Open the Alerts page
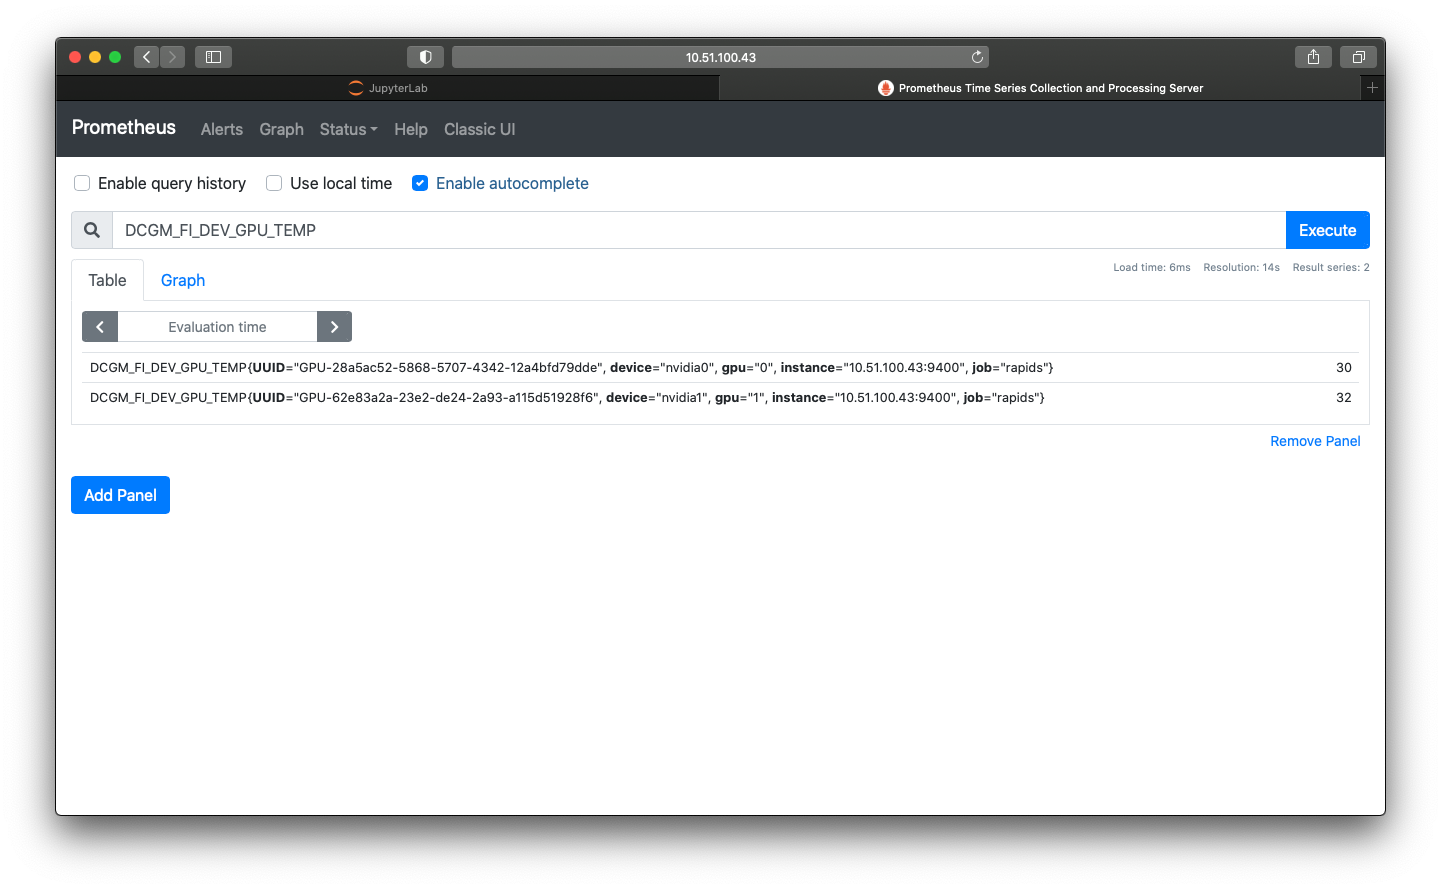The image size is (1441, 889). (x=222, y=129)
